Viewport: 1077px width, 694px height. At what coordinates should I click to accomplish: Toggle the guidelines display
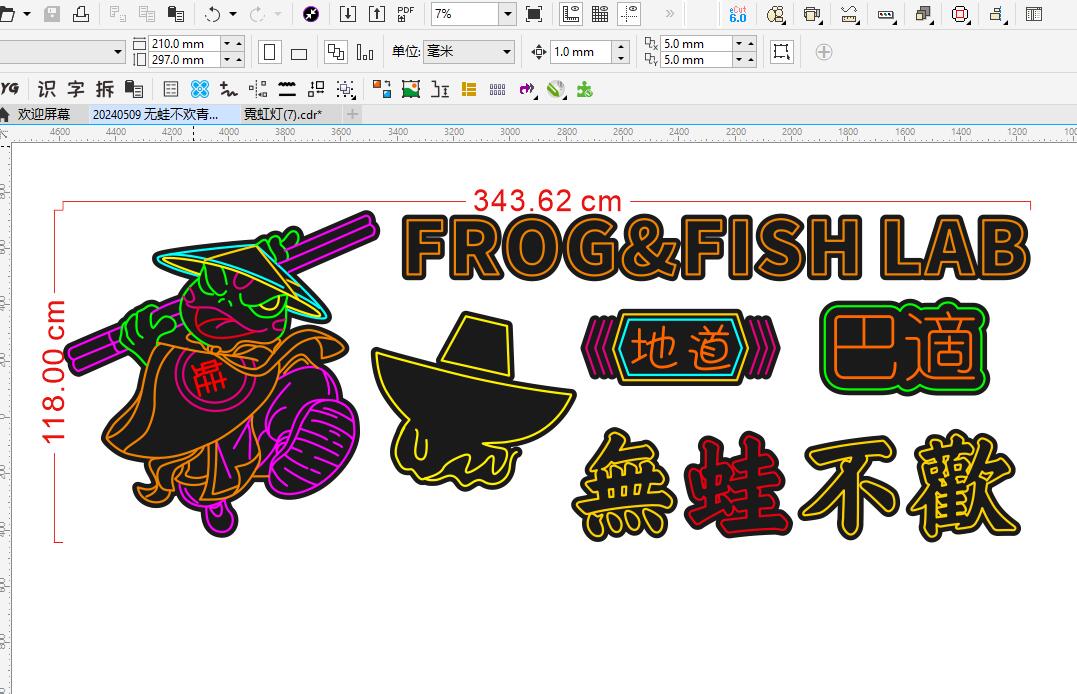click(629, 14)
